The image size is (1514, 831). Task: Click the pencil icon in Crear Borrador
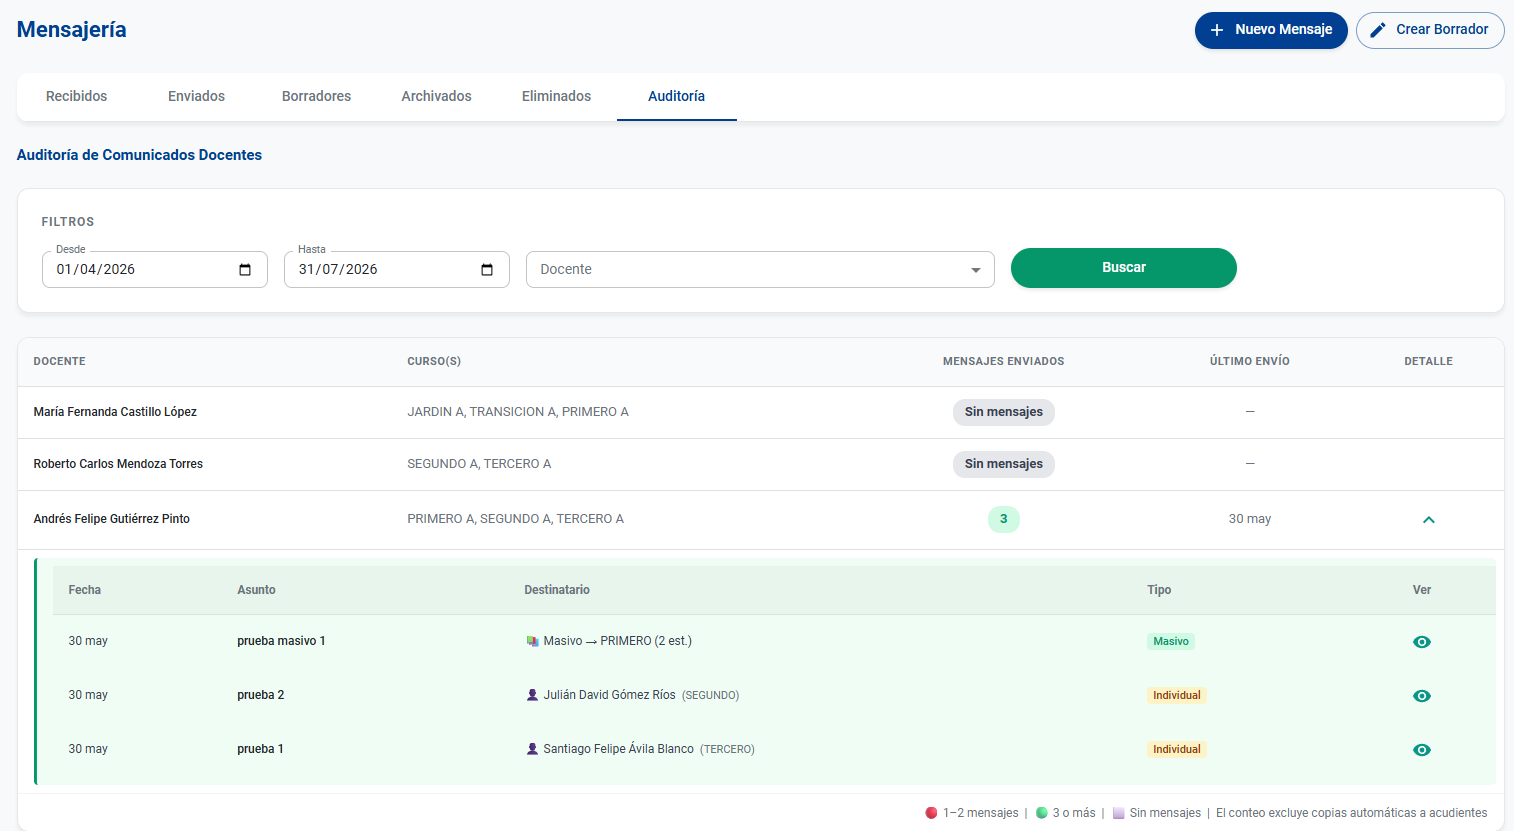pyautogui.click(x=1378, y=30)
